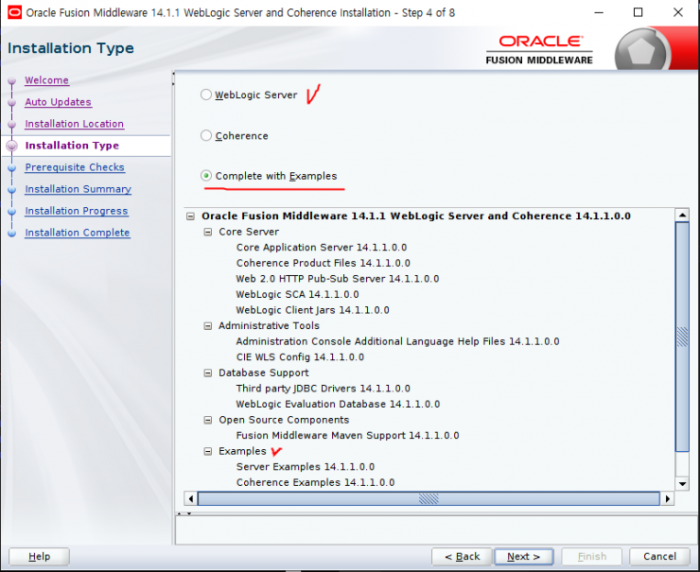Go to the Auto Updates step

(58, 102)
